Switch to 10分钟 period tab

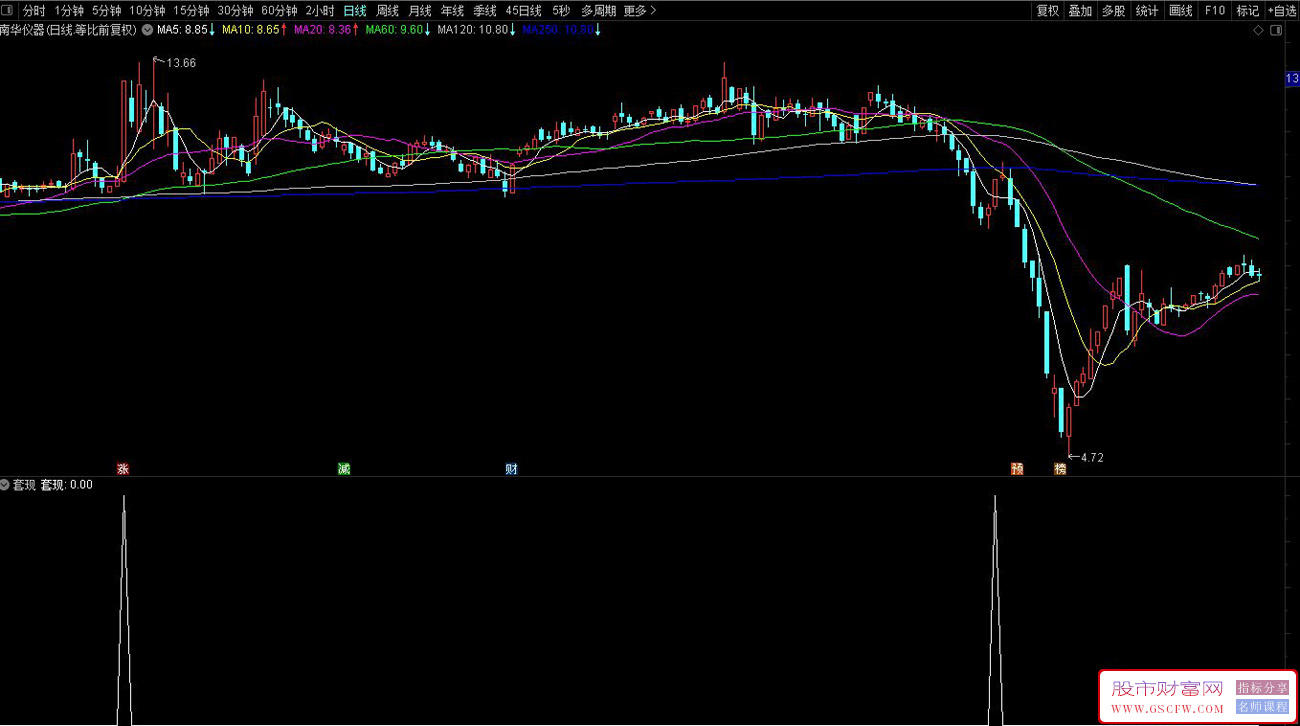coord(147,11)
